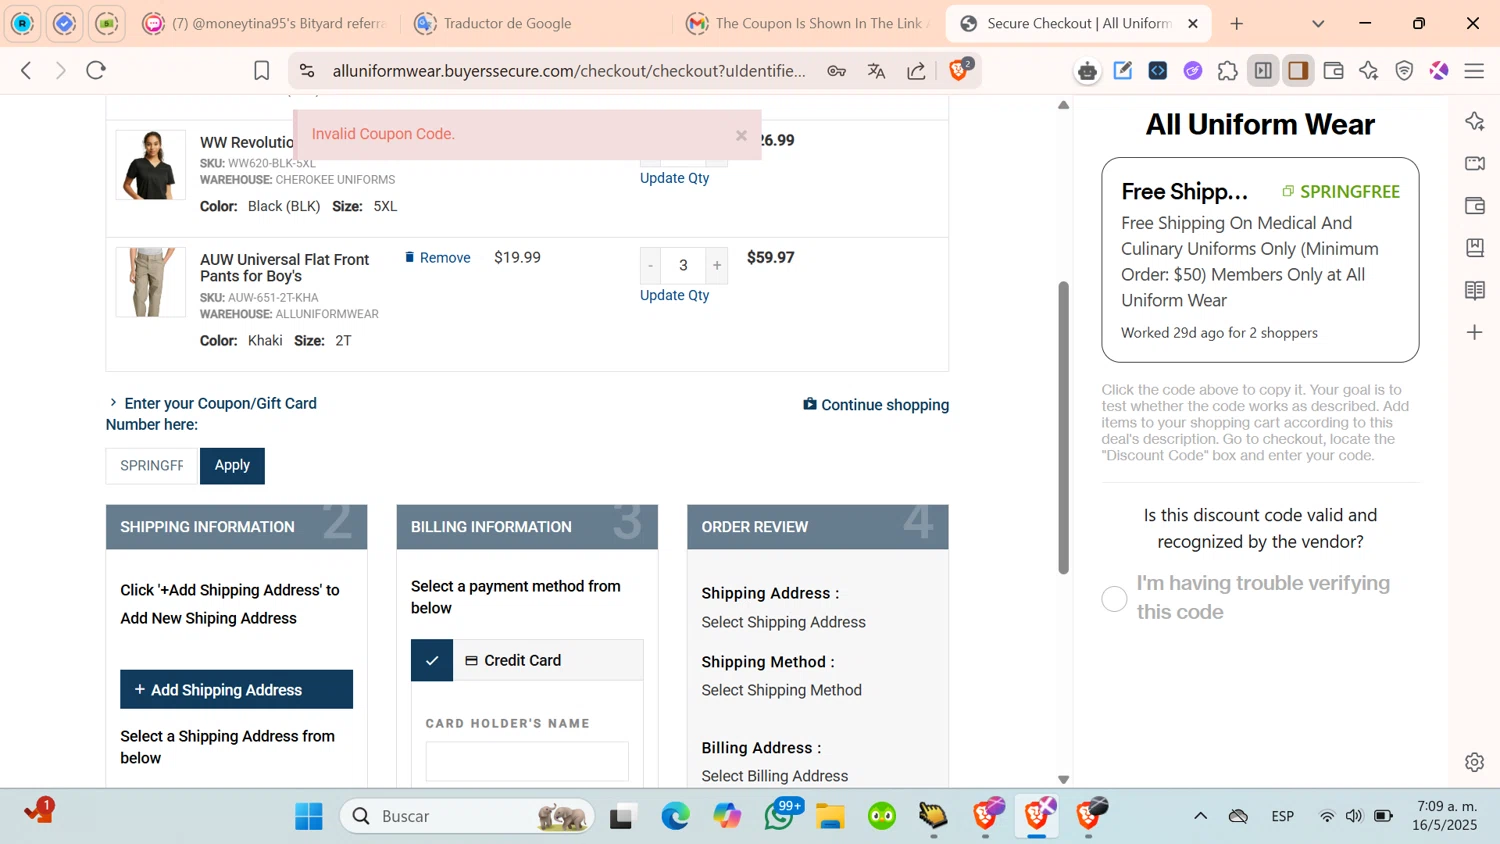Apply the coupon code
This screenshot has width=1500, height=844.
(x=232, y=466)
